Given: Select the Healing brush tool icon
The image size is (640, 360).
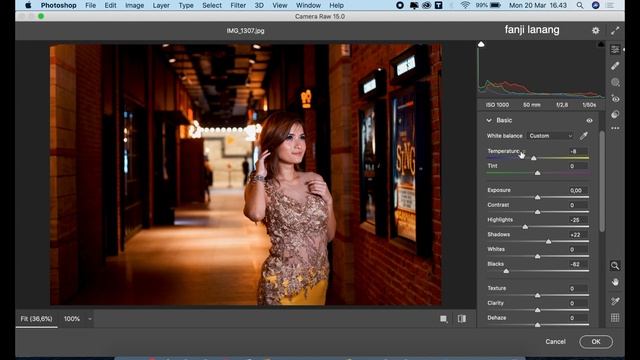Looking at the screenshot, I should (x=615, y=66).
